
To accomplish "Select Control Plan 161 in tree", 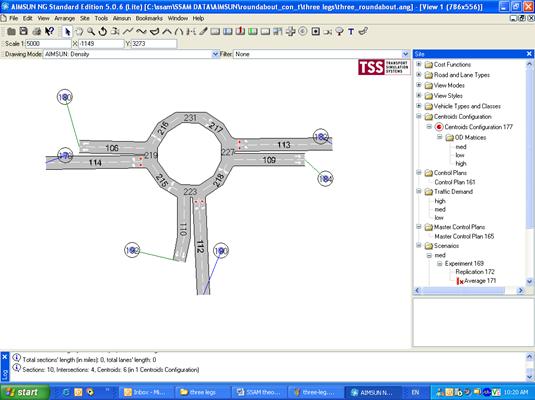I will 455,182.
